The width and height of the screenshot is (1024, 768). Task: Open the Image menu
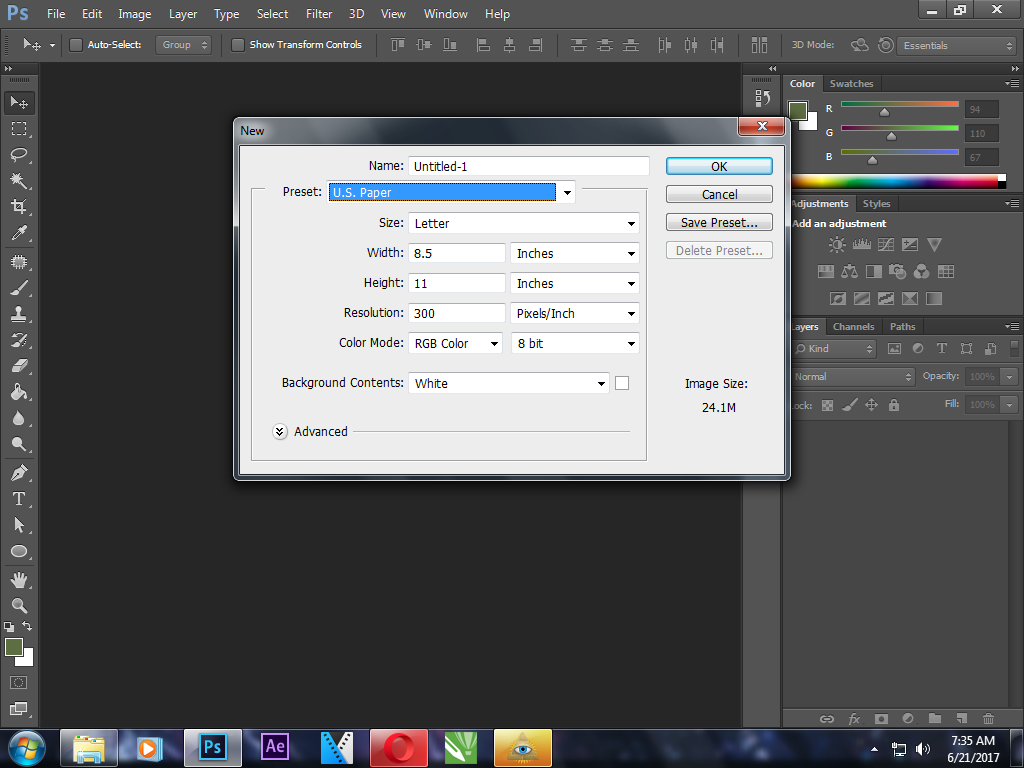click(x=135, y=14)
